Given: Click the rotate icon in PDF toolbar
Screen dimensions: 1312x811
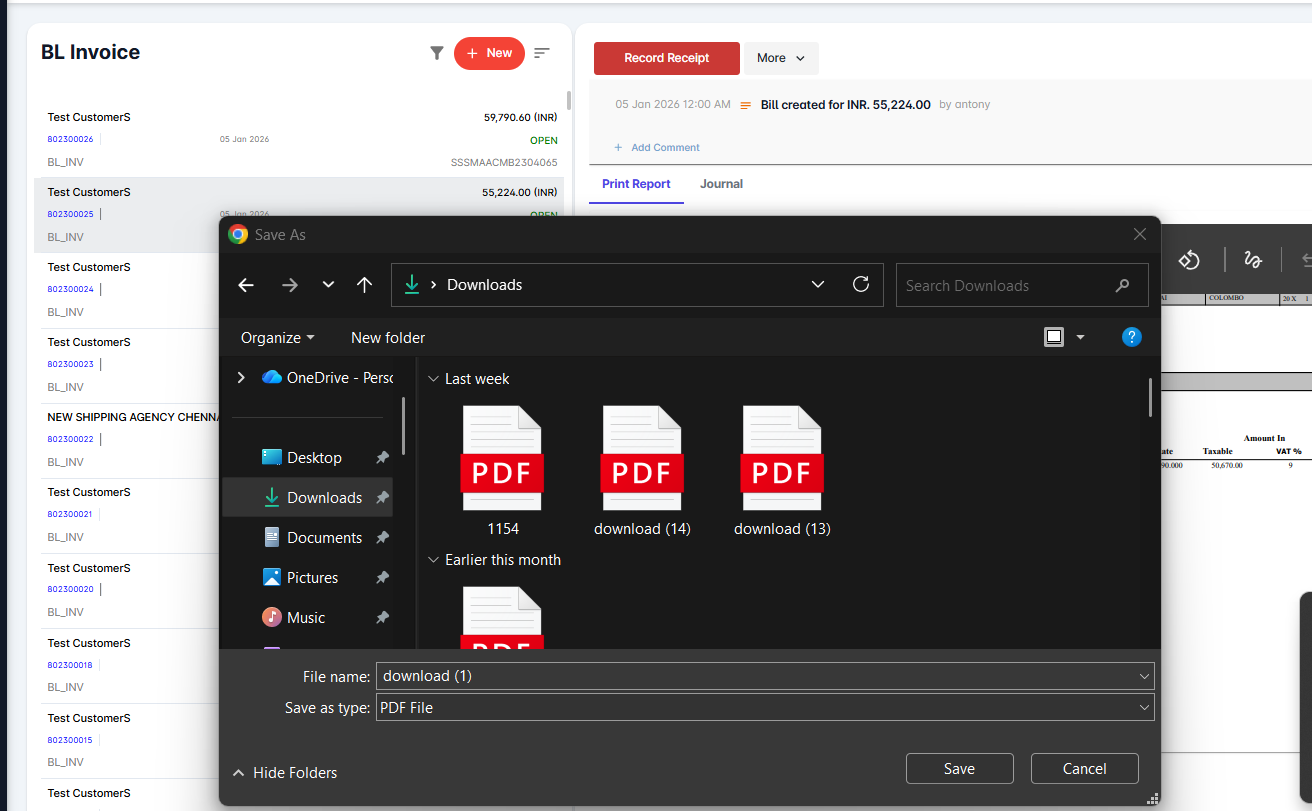Looking at the screenshot, I should coord(1188,260).
